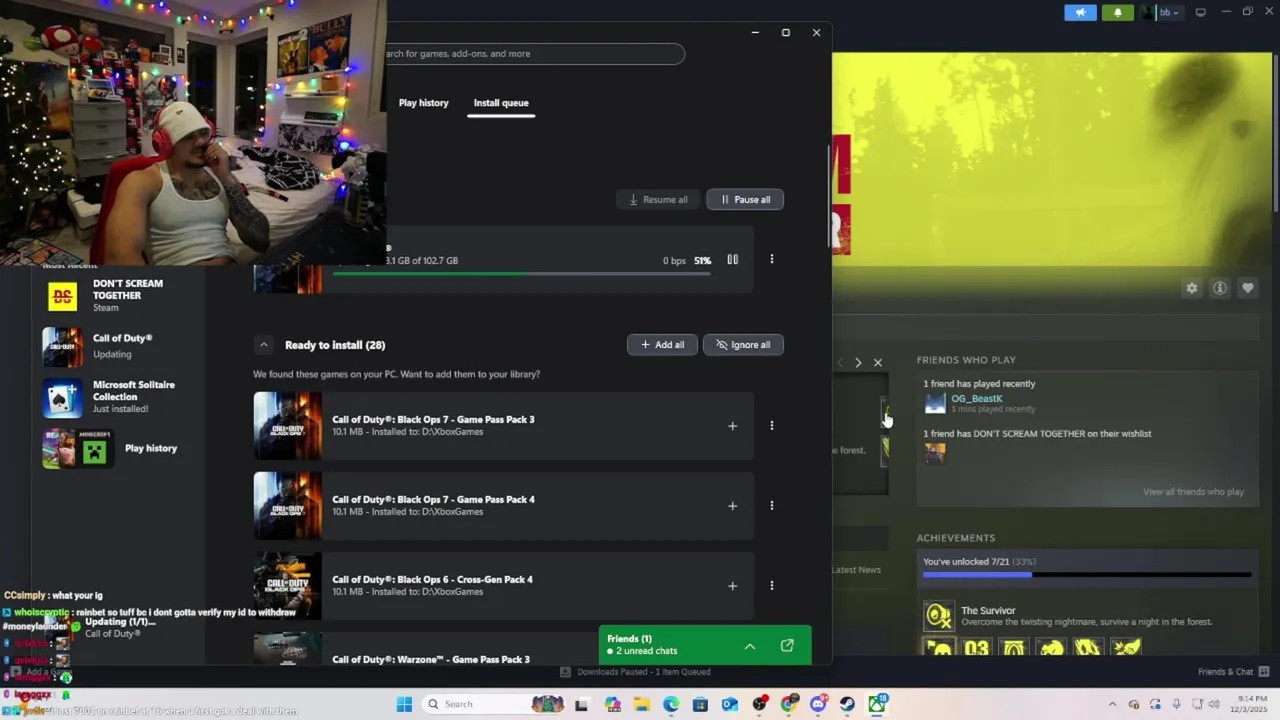Open Microsoft Store from the taskbar
The image size is (1280, 720).
click(700, 704)
